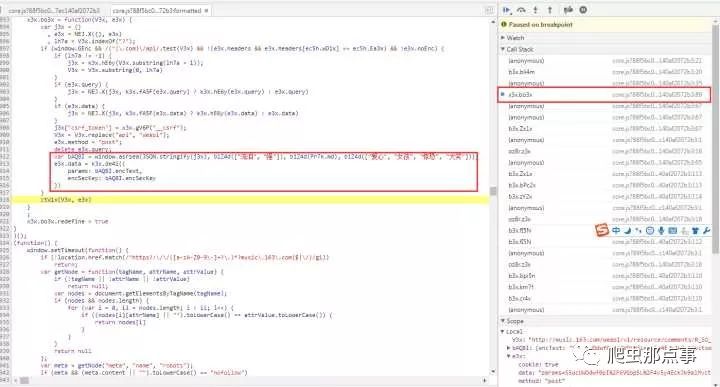
Task: Click the code editor vertical scrollbar thumb
Action: [493, 191]
